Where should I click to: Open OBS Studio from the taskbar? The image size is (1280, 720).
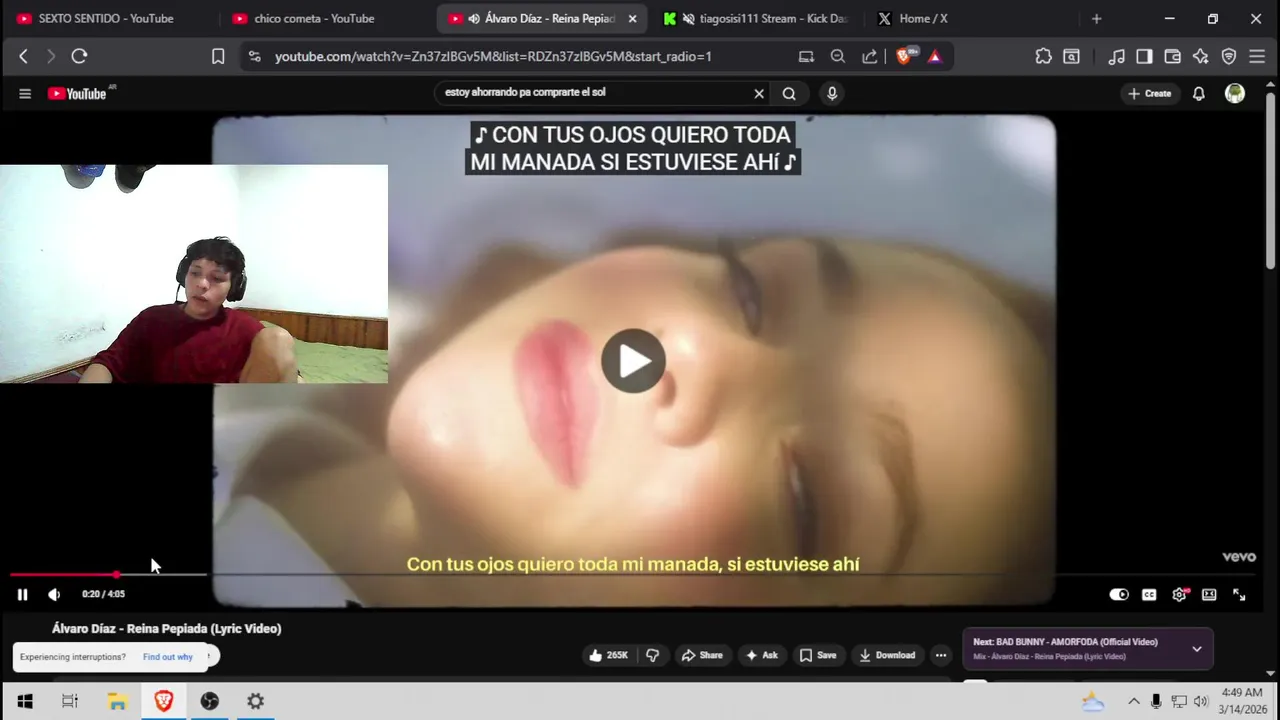pyautogui.click(x=209, y=702)
